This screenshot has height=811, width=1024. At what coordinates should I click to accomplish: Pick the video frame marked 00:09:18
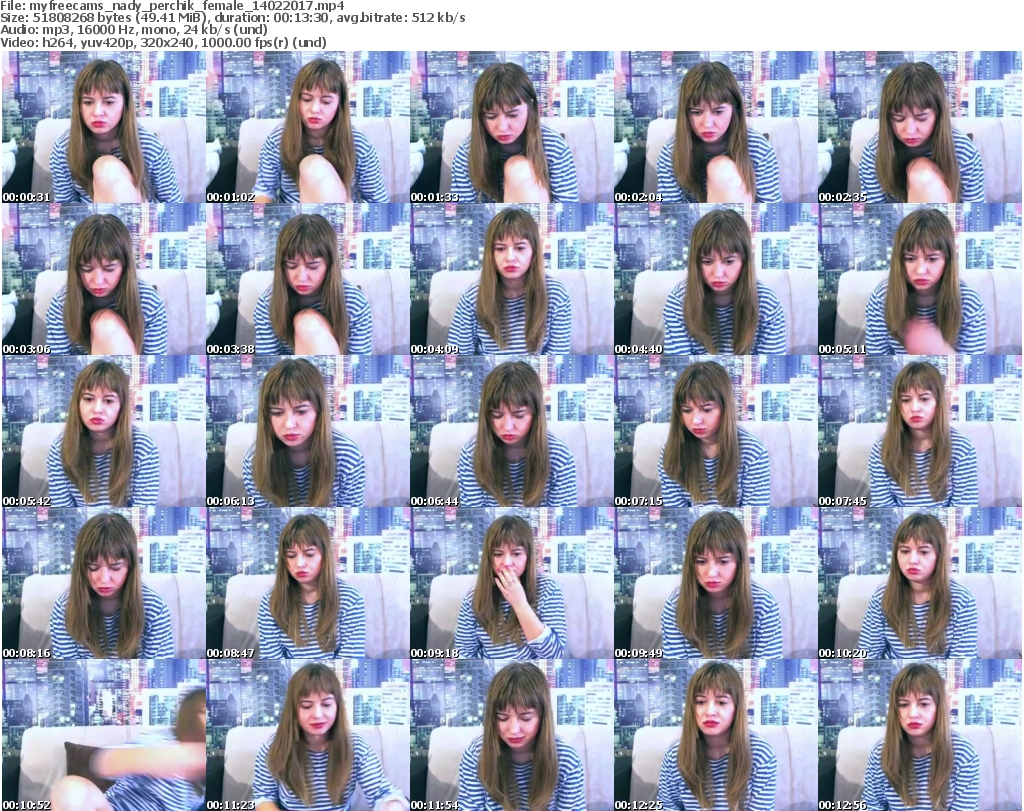pos(511,583)
